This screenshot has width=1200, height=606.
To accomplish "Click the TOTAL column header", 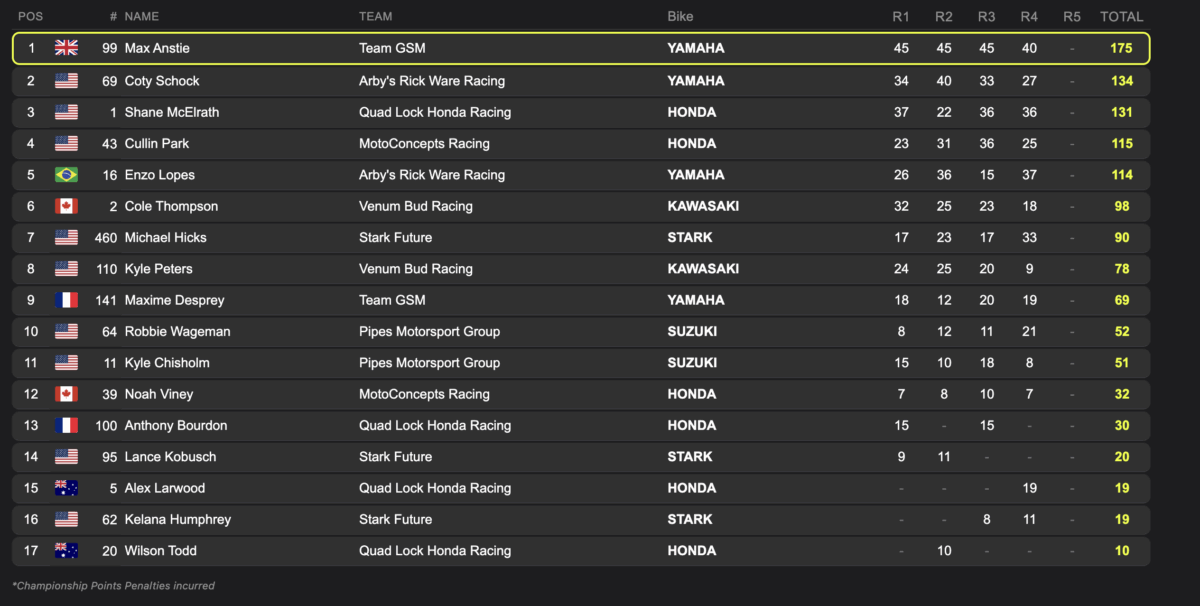I will (x=1121, y=17).
